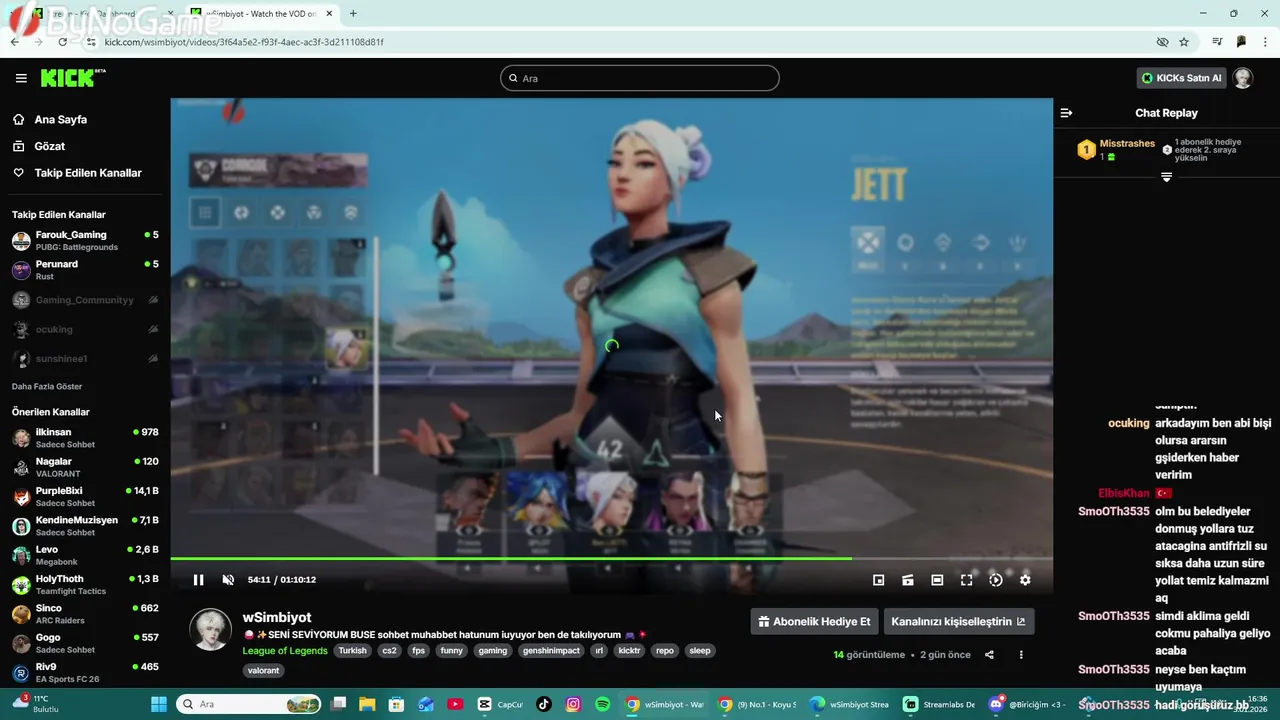Open playback speed options
The width and height of the screenshot is (1280, 720).
coord(996,580)
